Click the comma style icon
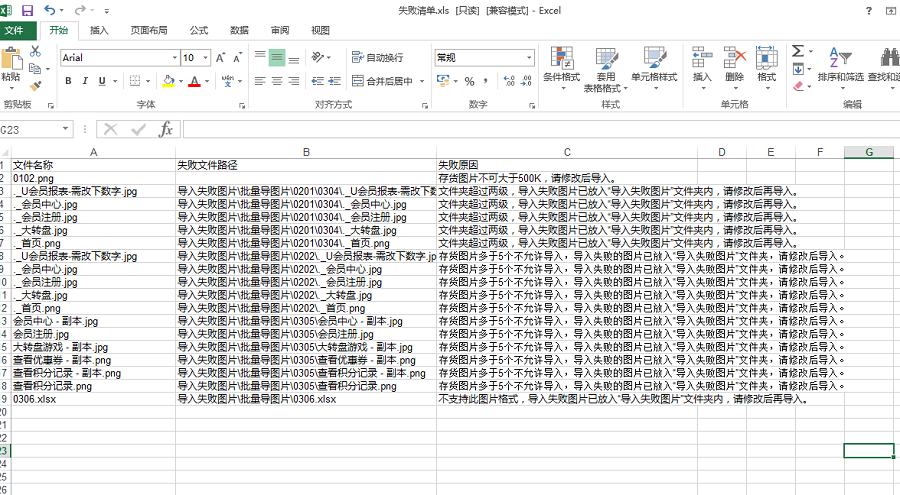 [486, 81]
